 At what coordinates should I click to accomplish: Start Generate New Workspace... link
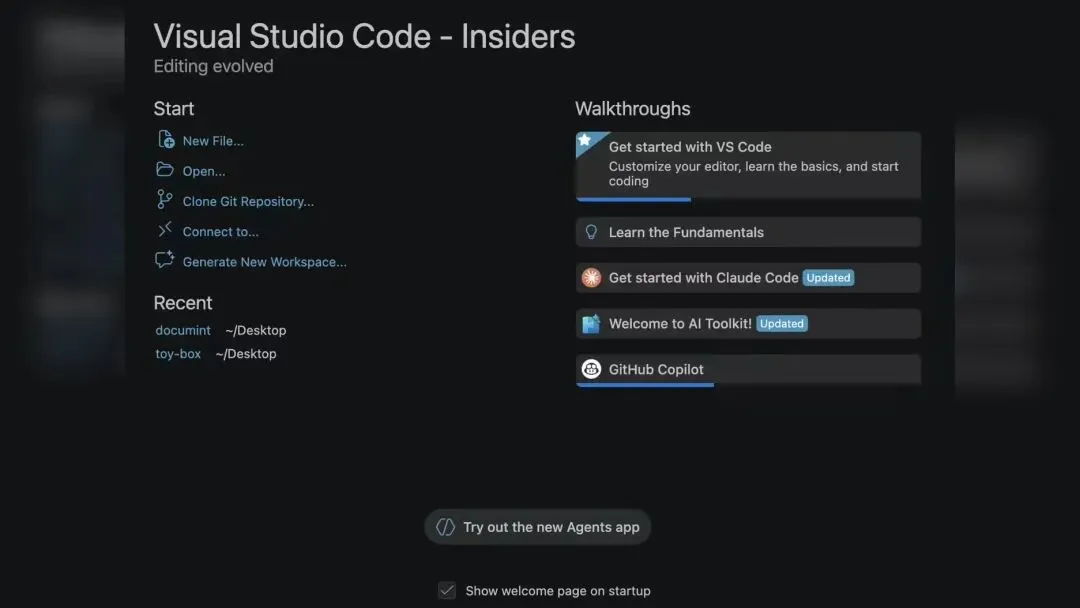[264, 262]
